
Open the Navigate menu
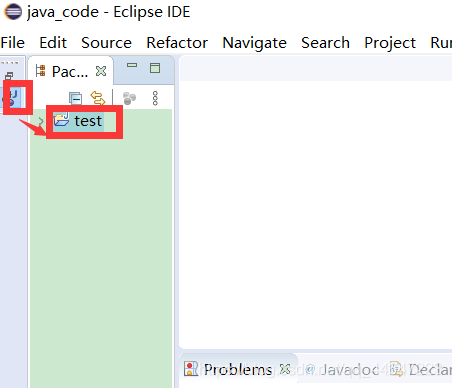pyautogui.click(x=254, y=43)
